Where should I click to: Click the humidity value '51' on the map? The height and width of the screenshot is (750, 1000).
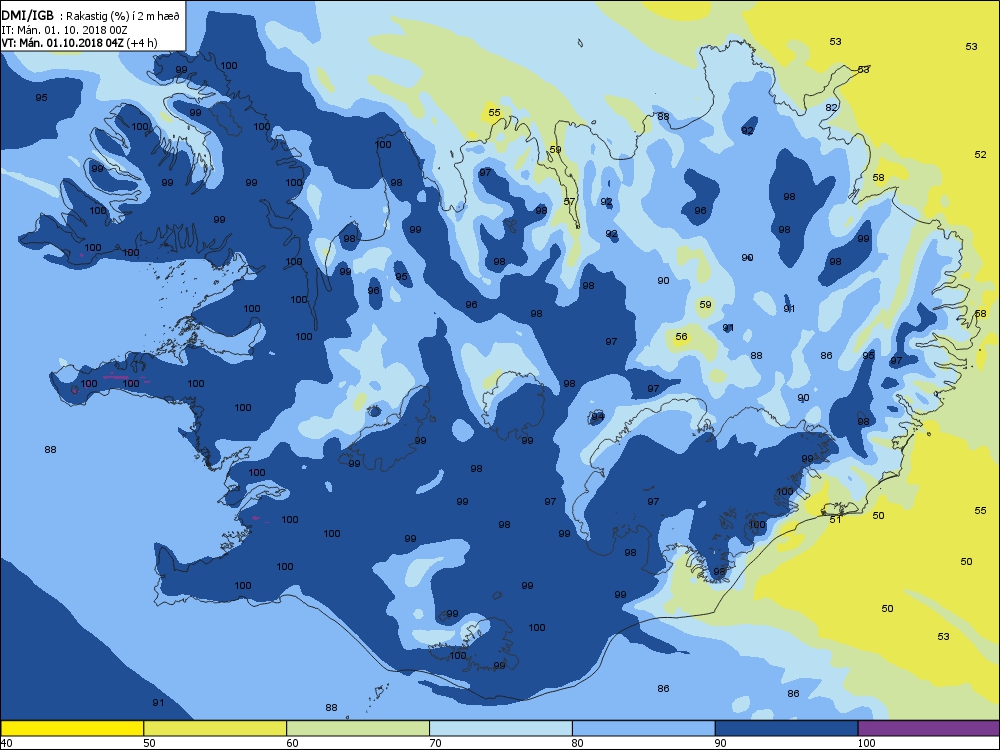(x=835, y=519)
